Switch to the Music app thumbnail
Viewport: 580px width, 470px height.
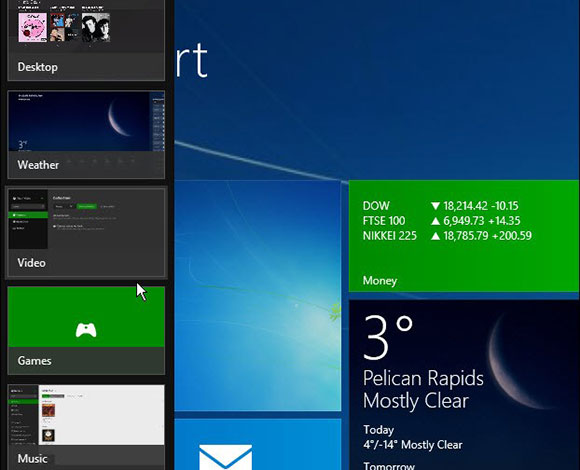[86, 427]
